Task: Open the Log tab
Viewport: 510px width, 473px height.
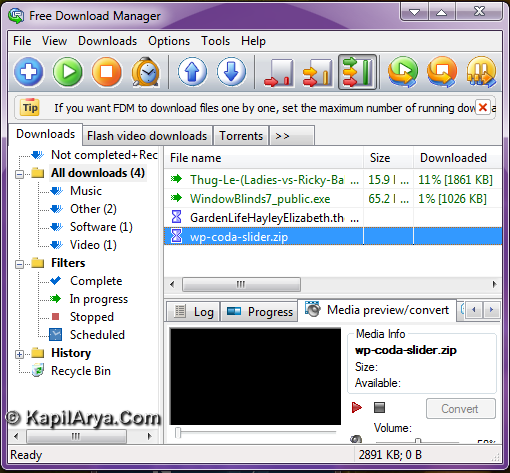Action: 193,312
